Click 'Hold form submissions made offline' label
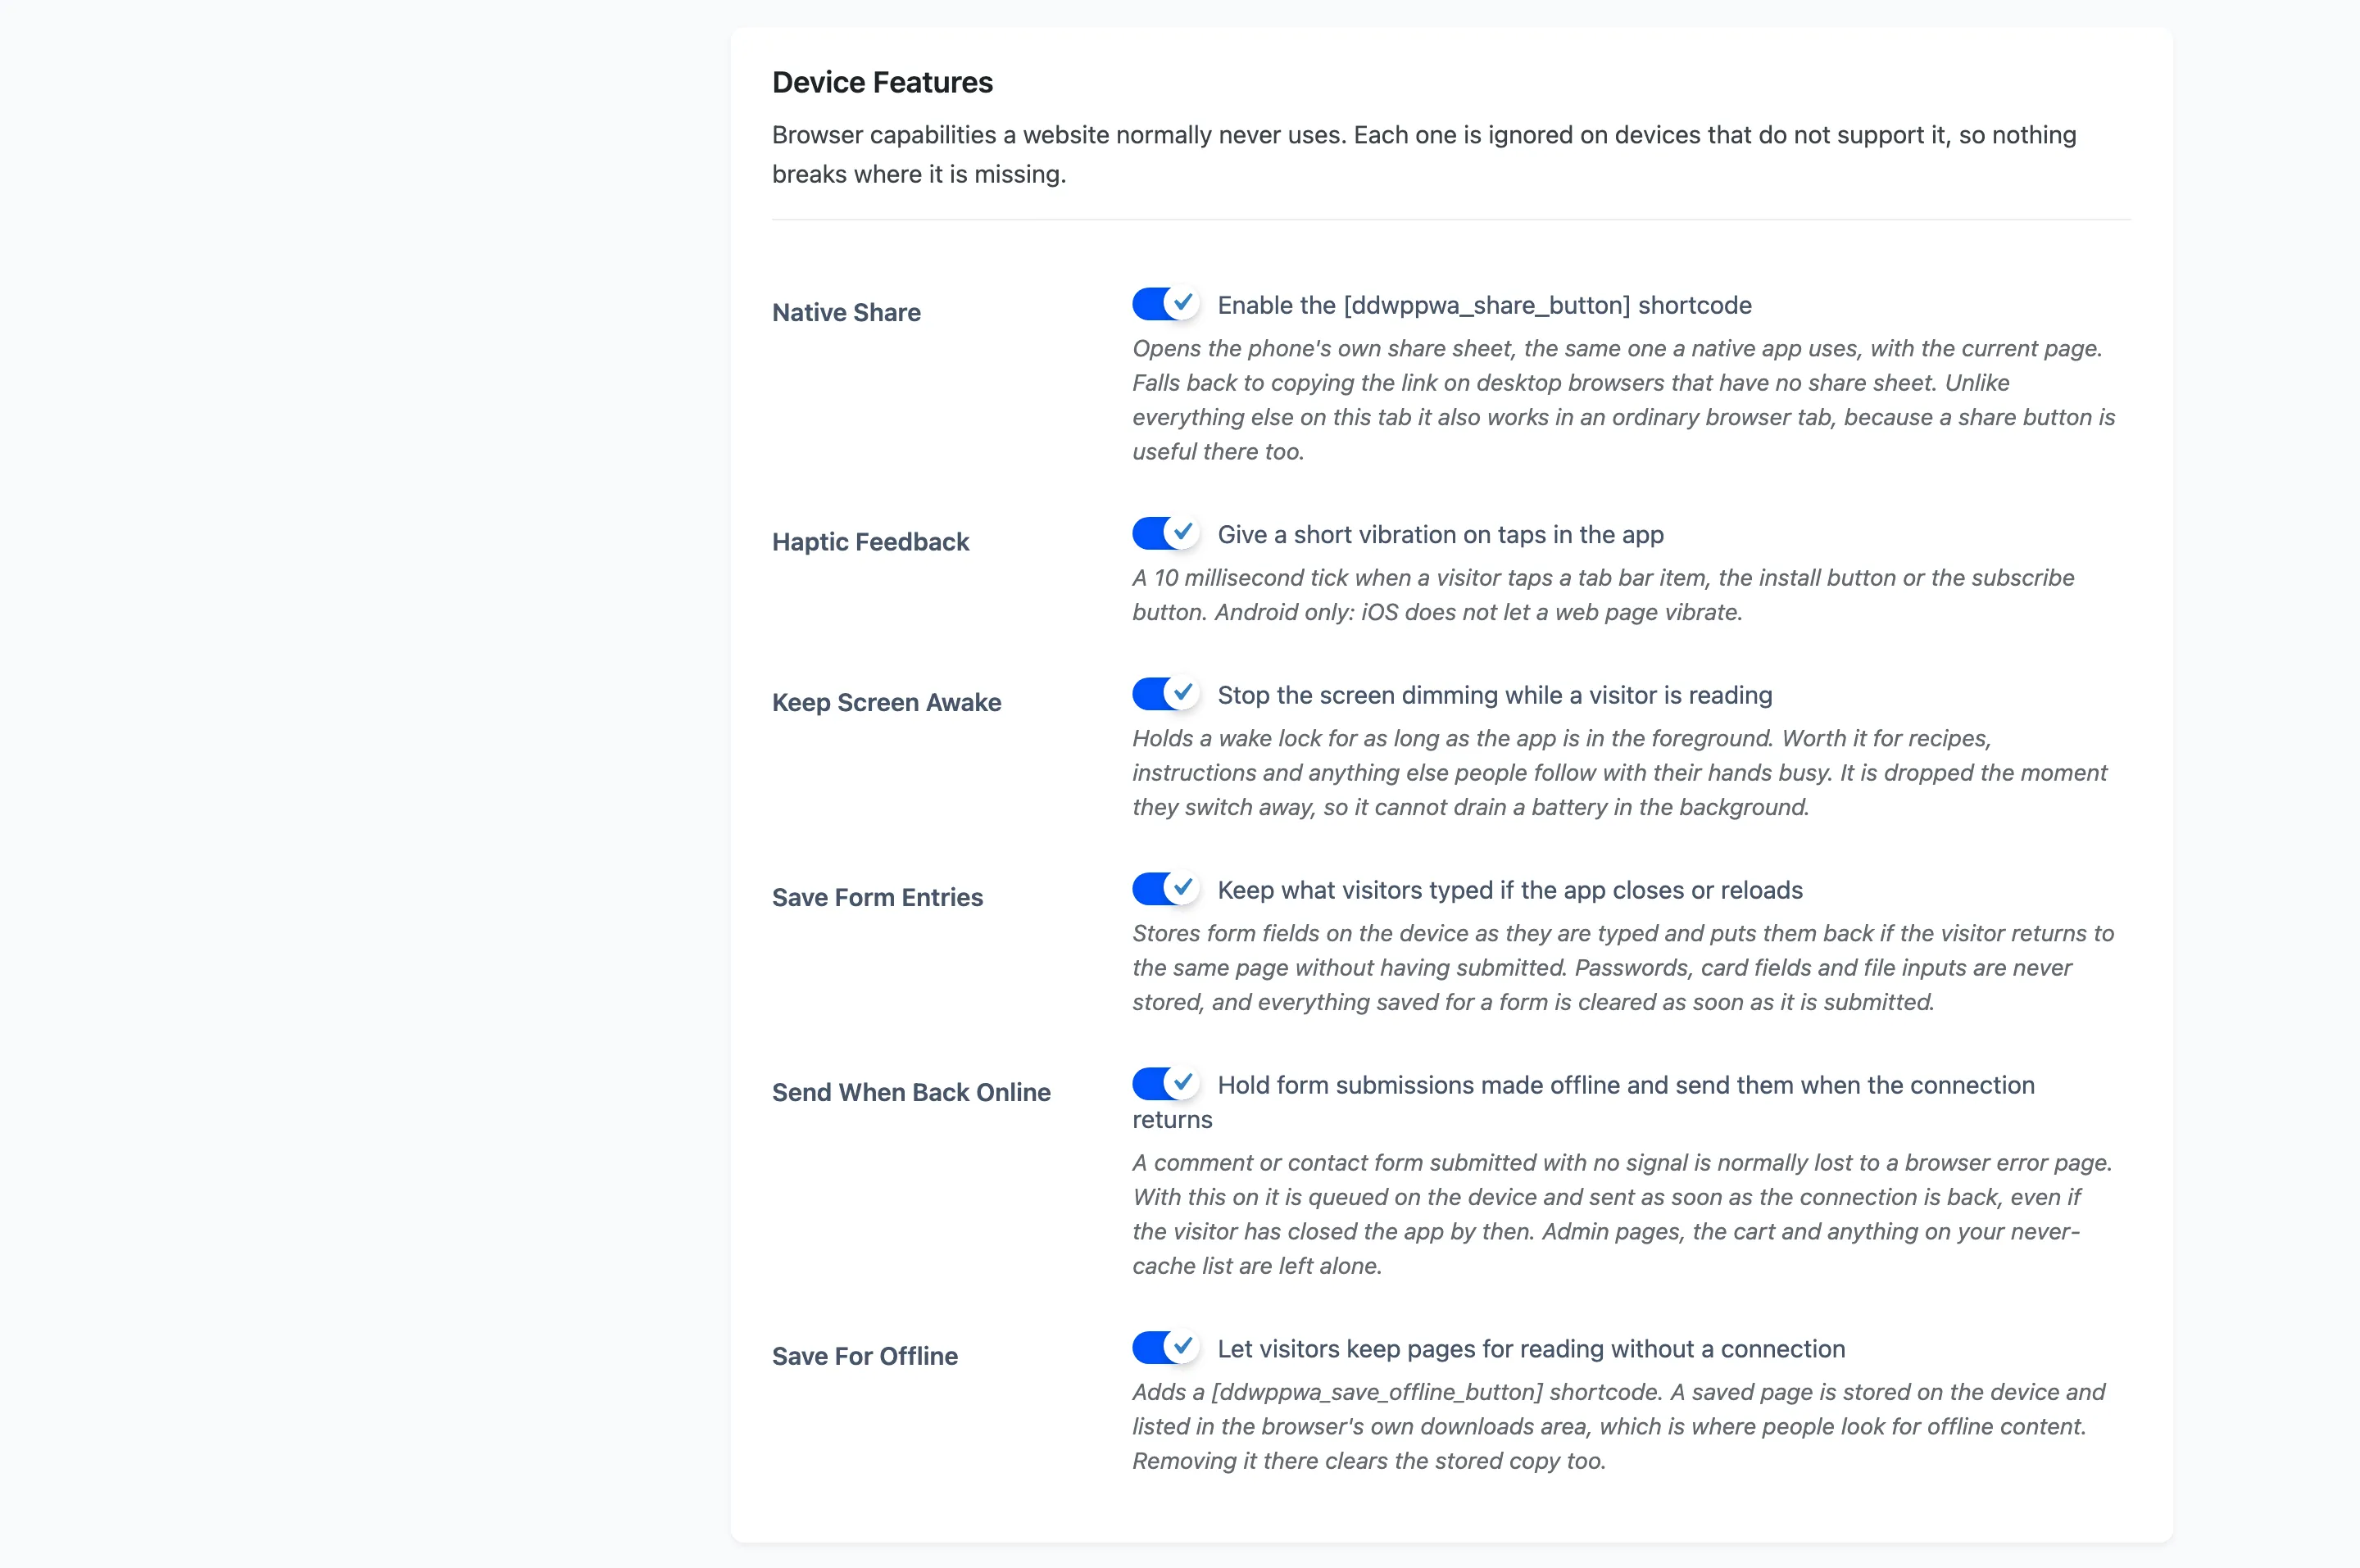Screen dimensions: 2360x1568 click(x=1583, y=1102)
